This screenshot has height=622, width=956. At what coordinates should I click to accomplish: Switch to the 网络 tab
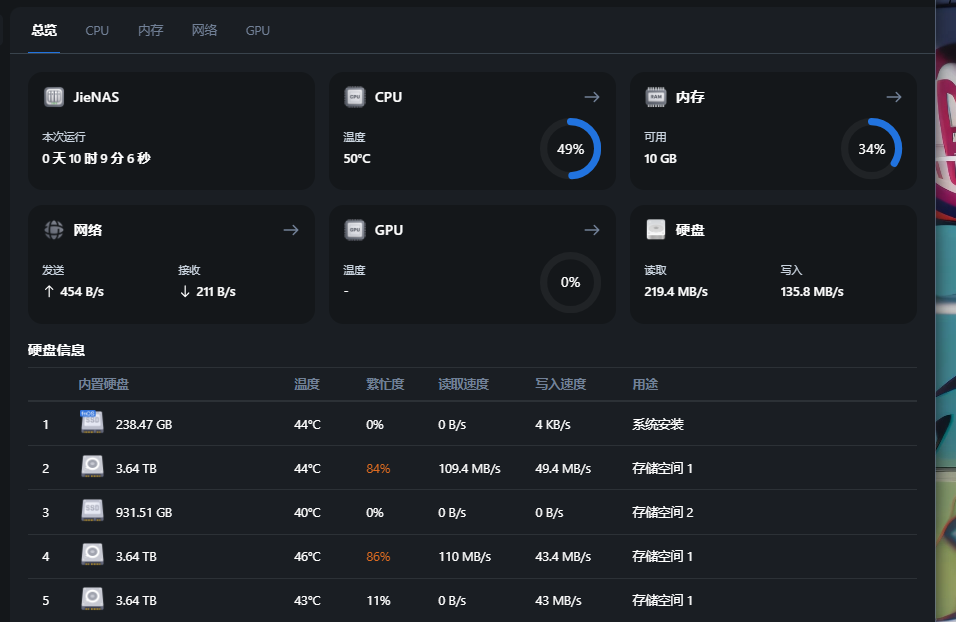[205, 30]
